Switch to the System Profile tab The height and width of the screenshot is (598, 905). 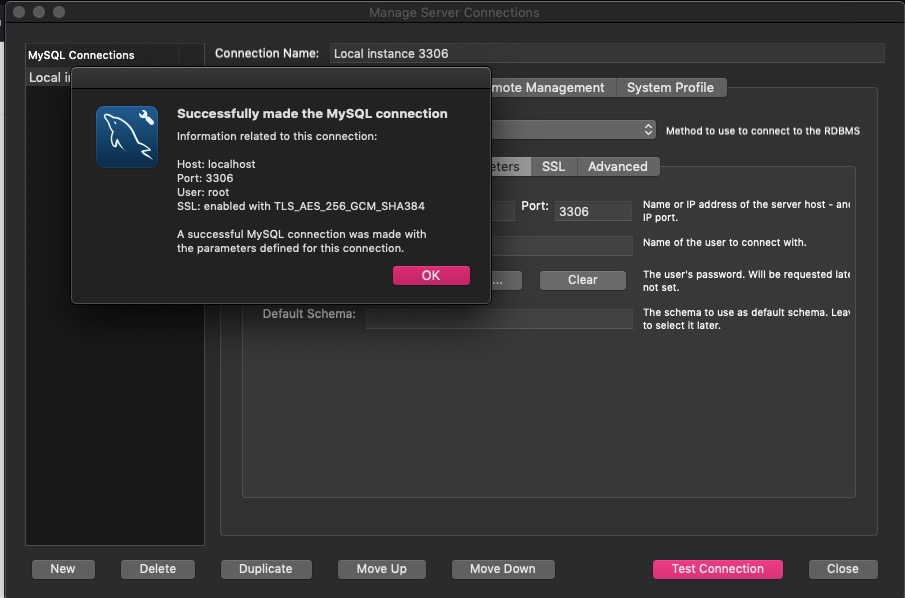(x=671, y=88)
